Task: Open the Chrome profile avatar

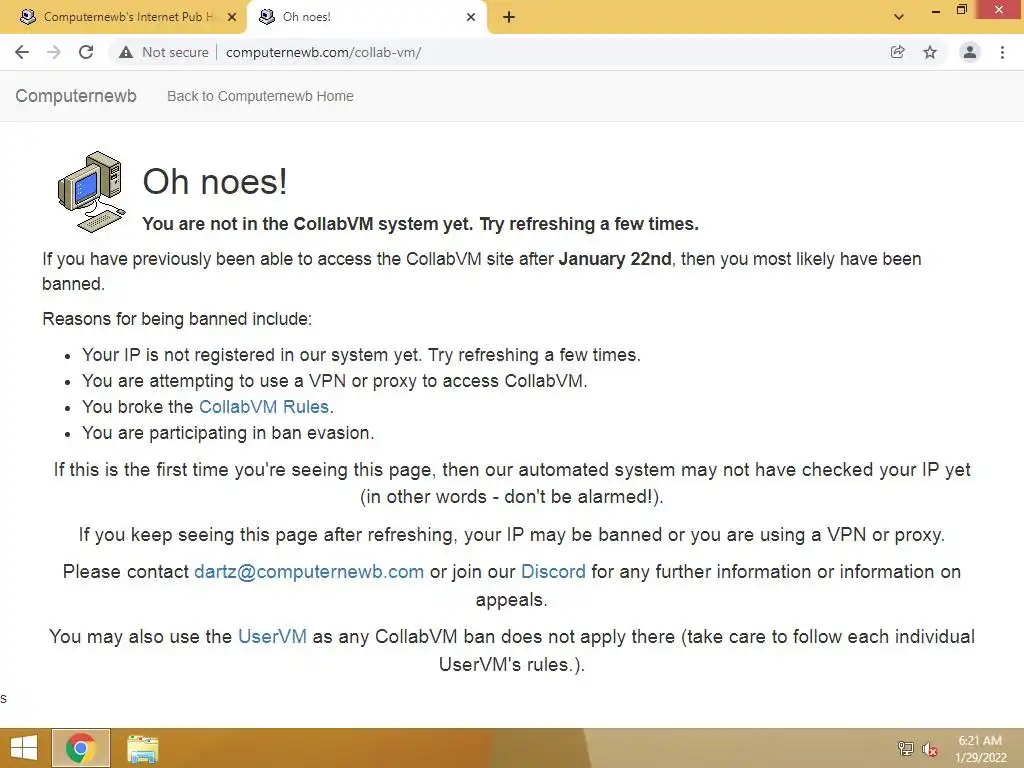Action: (970, 52)
